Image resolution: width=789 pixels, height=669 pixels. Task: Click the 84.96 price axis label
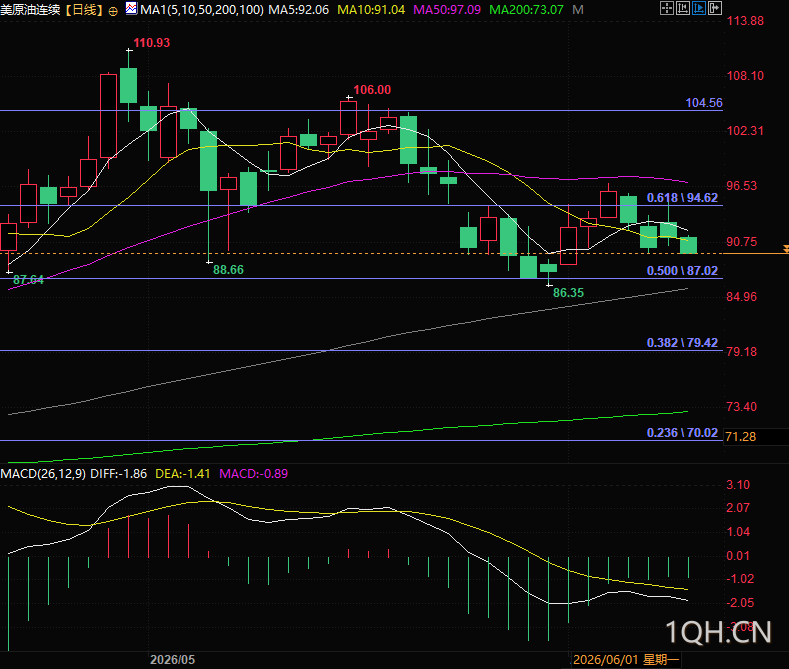point(741,297)
